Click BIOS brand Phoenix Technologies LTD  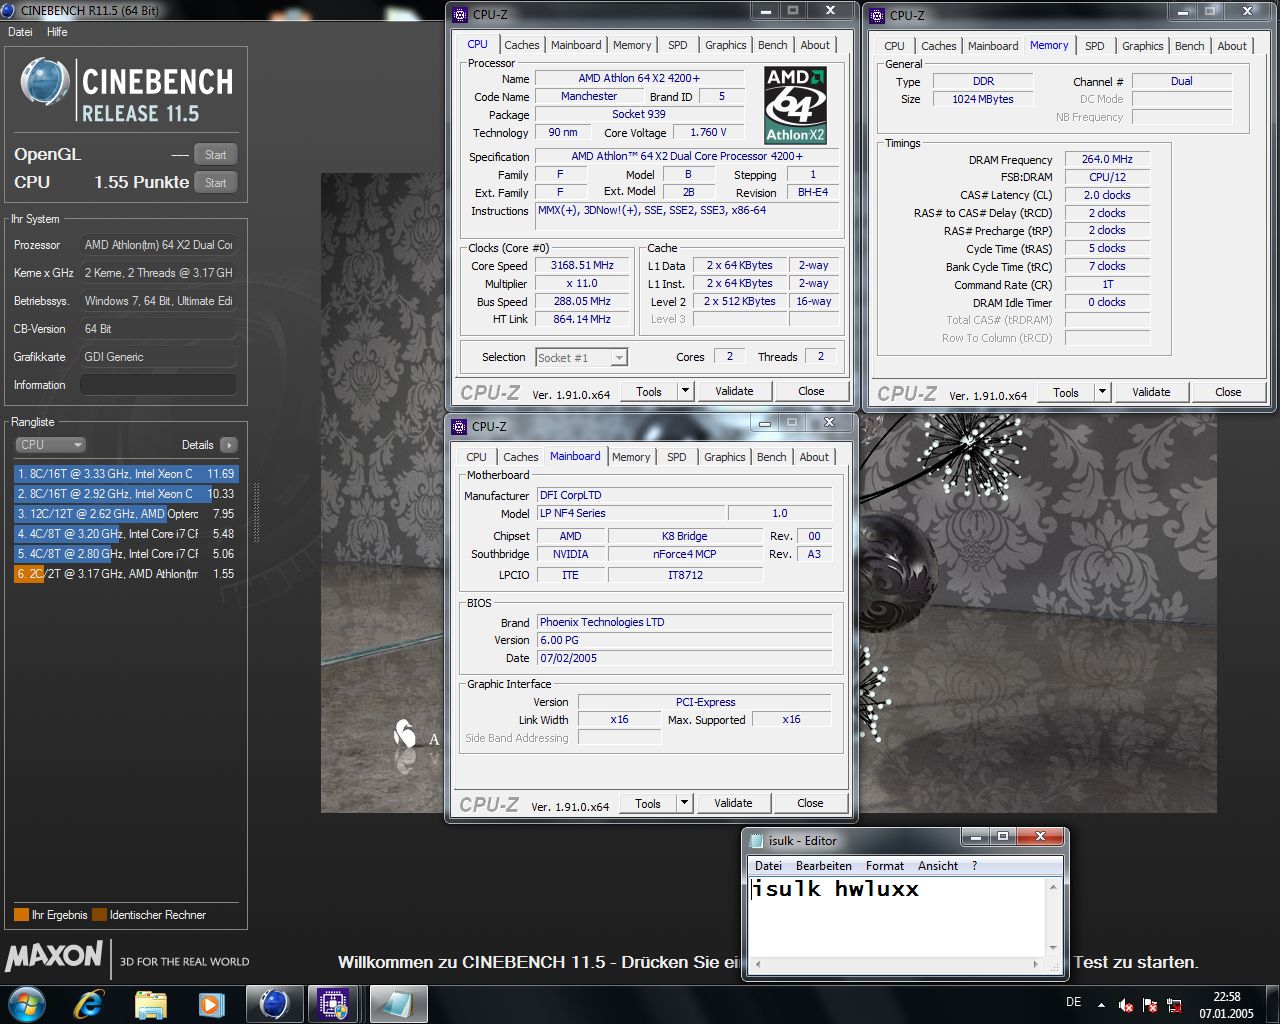tap(684, 622)
